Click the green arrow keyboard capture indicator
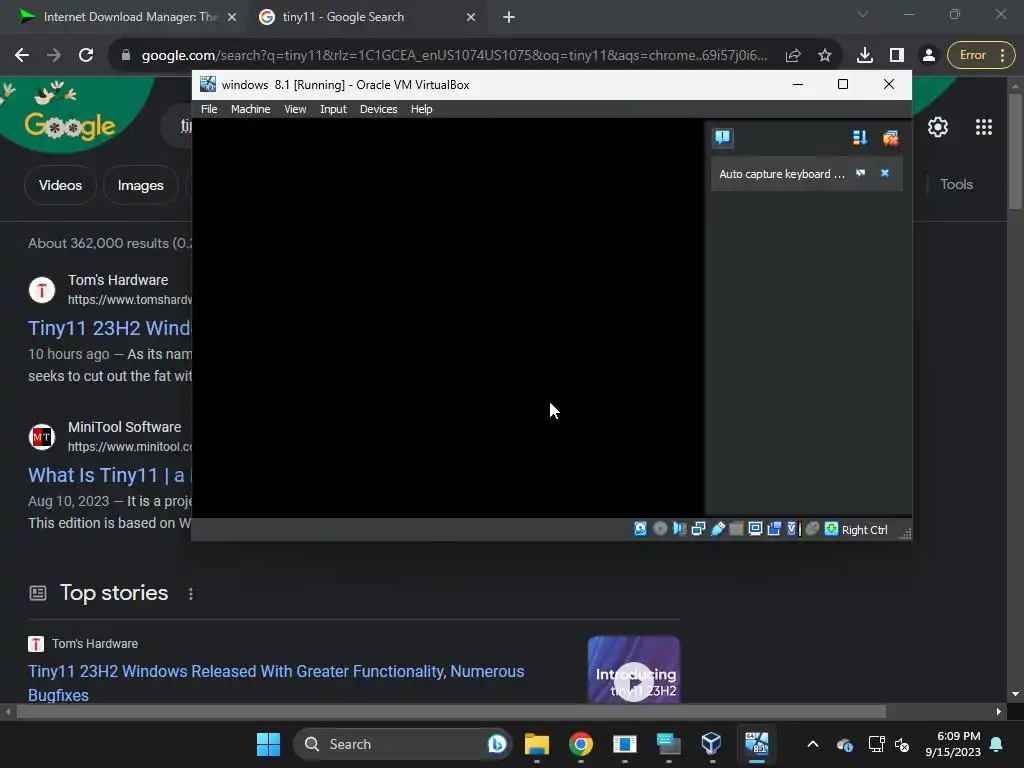1024x768 pixels. [x=831, y=529]
